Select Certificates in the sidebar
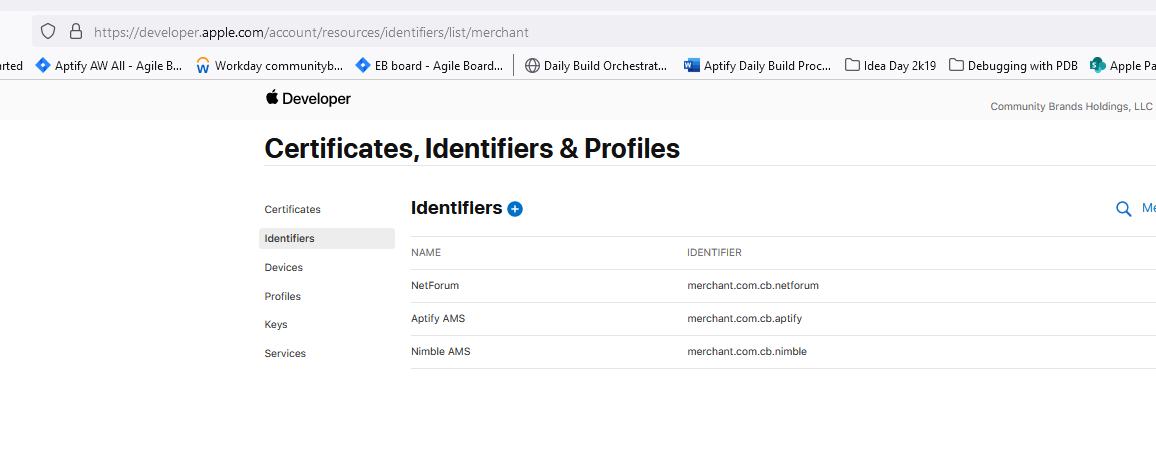Viewport: 1156px width, 461px height. pos(293,209)
